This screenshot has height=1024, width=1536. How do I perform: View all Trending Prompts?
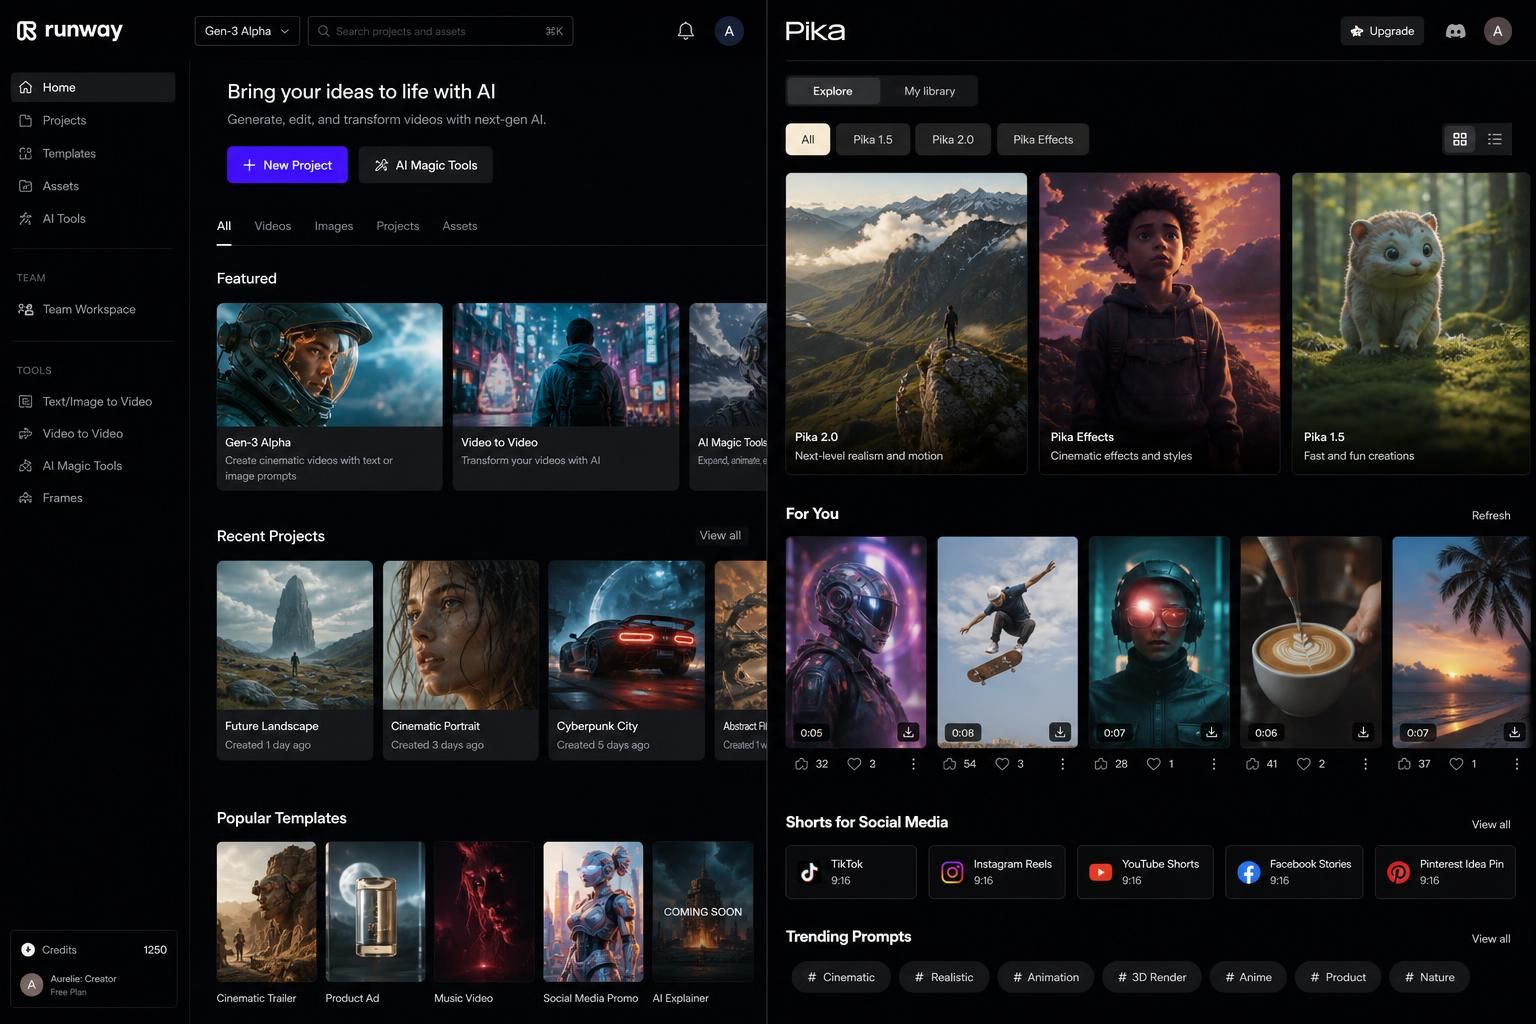coord(1491,938)
